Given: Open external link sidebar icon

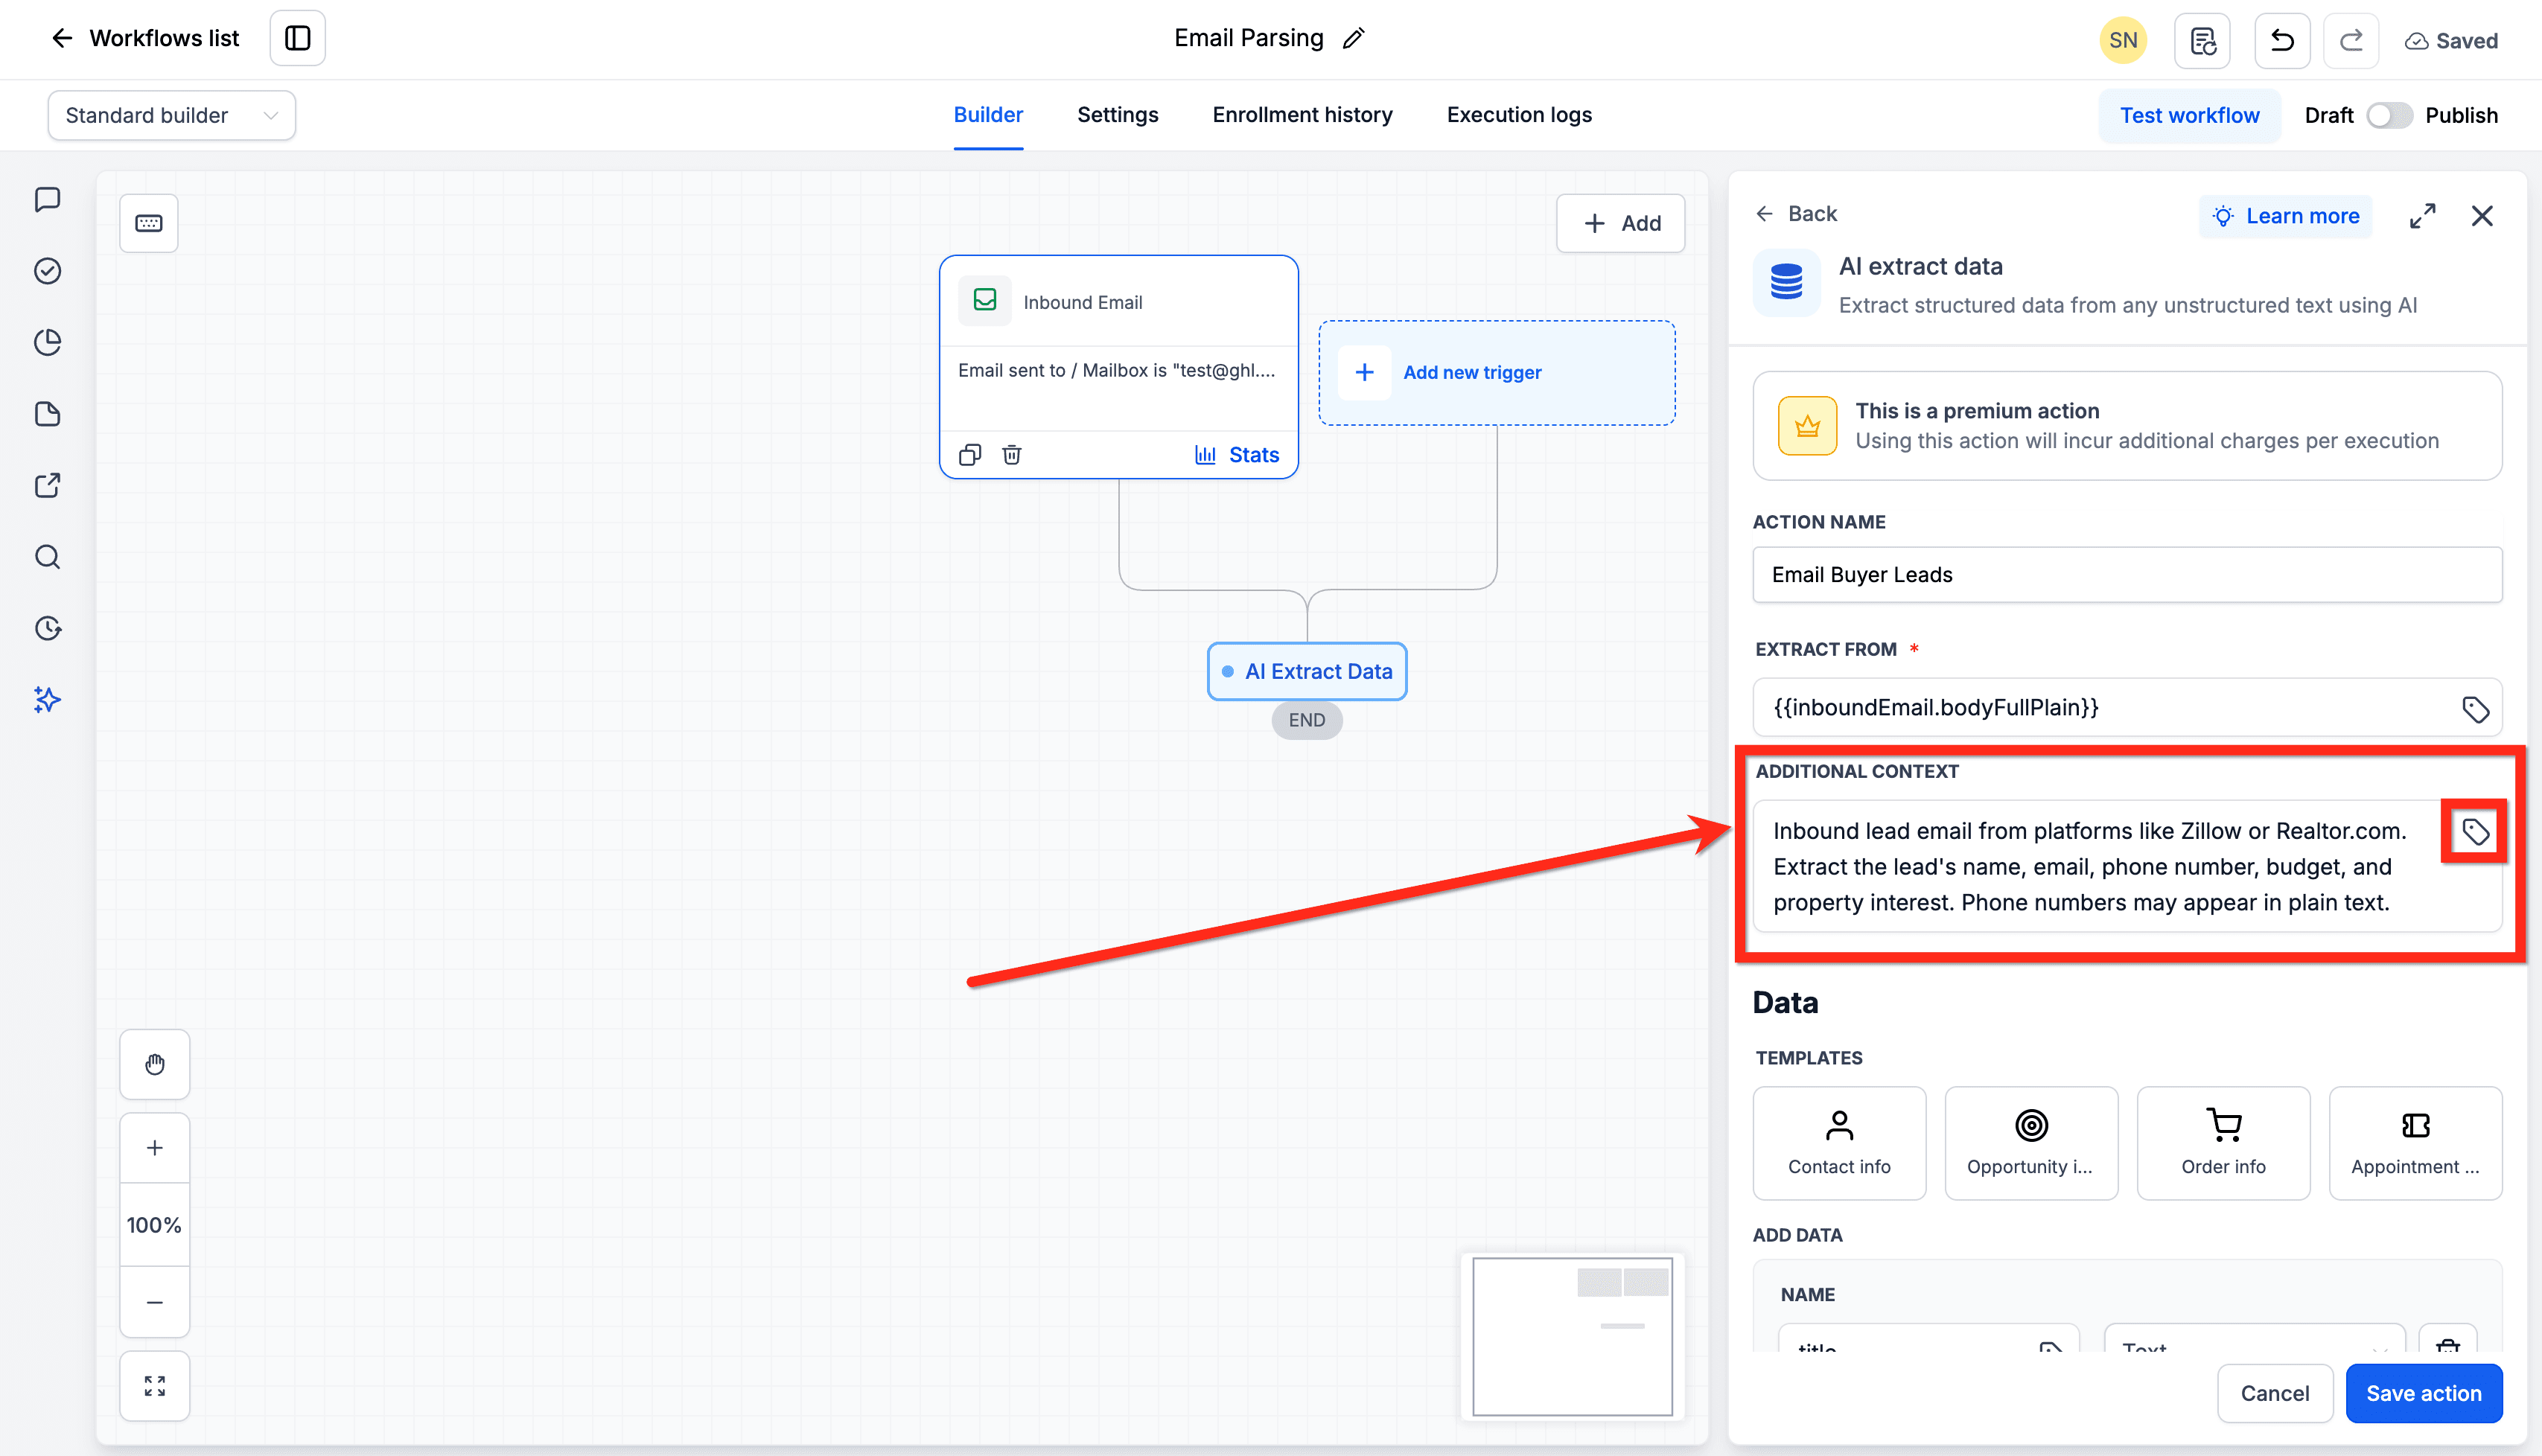Looking at the screenshot, I should (47, 485).
